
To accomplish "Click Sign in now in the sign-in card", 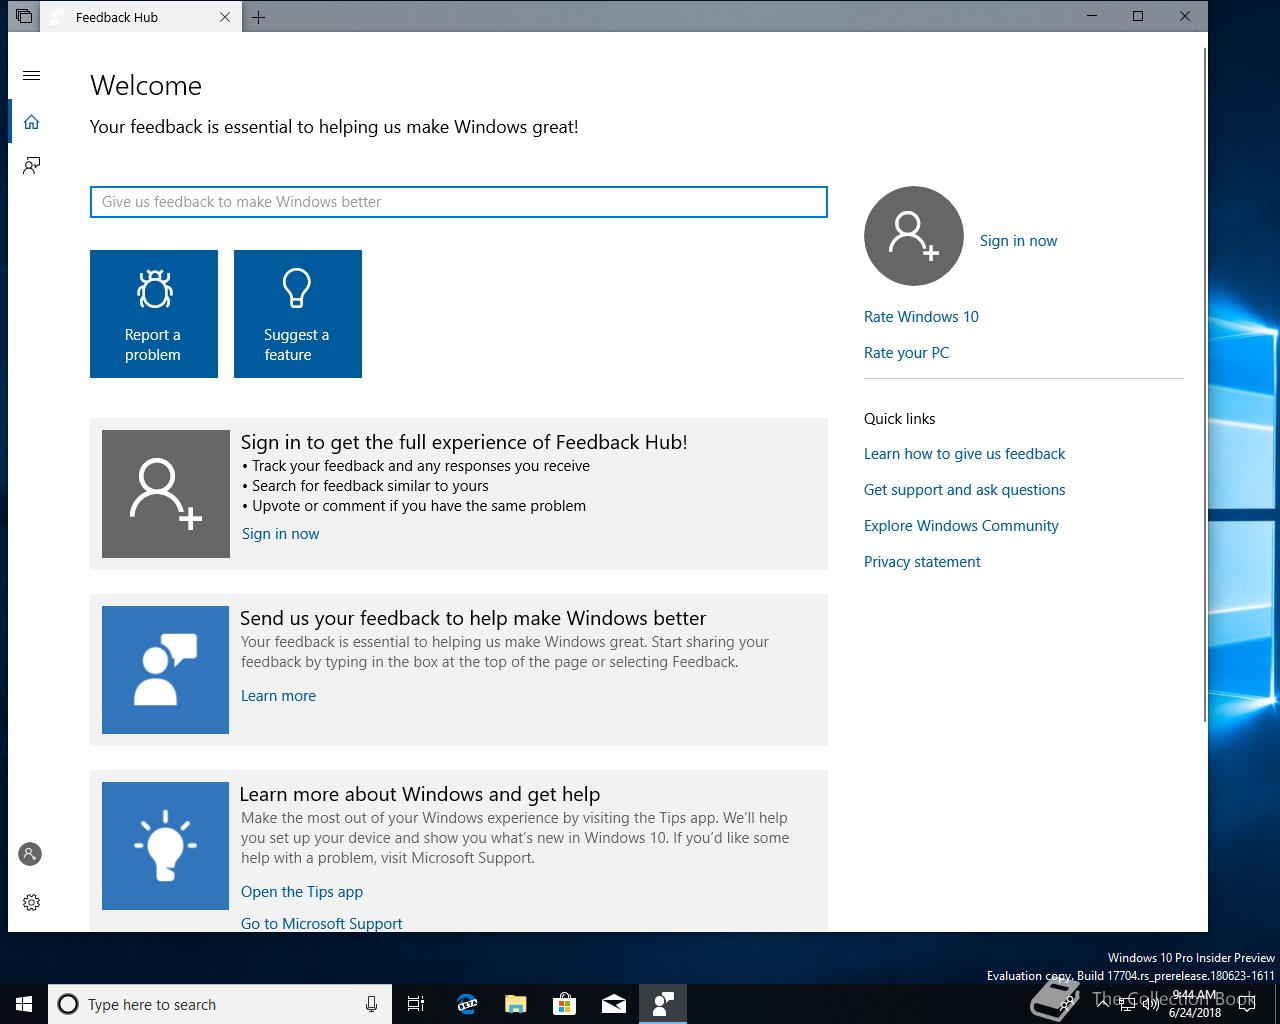I will (280, 534).
